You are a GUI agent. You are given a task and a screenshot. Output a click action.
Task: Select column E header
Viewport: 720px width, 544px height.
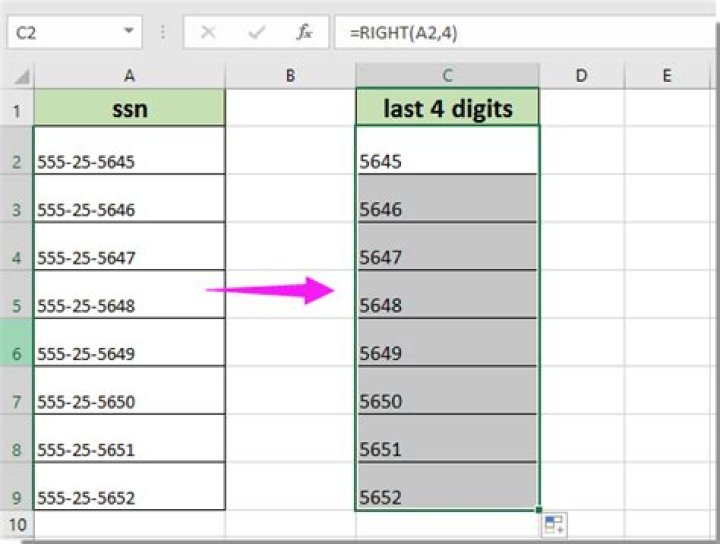(x=666, y=75)
